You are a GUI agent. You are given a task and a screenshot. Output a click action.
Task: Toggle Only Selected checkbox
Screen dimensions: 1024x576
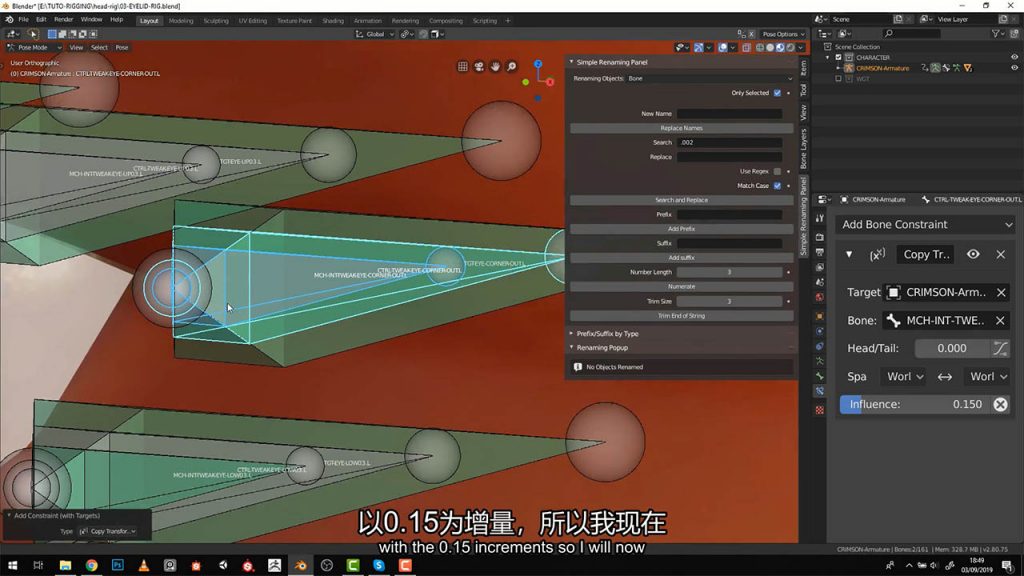pos(777,93)
